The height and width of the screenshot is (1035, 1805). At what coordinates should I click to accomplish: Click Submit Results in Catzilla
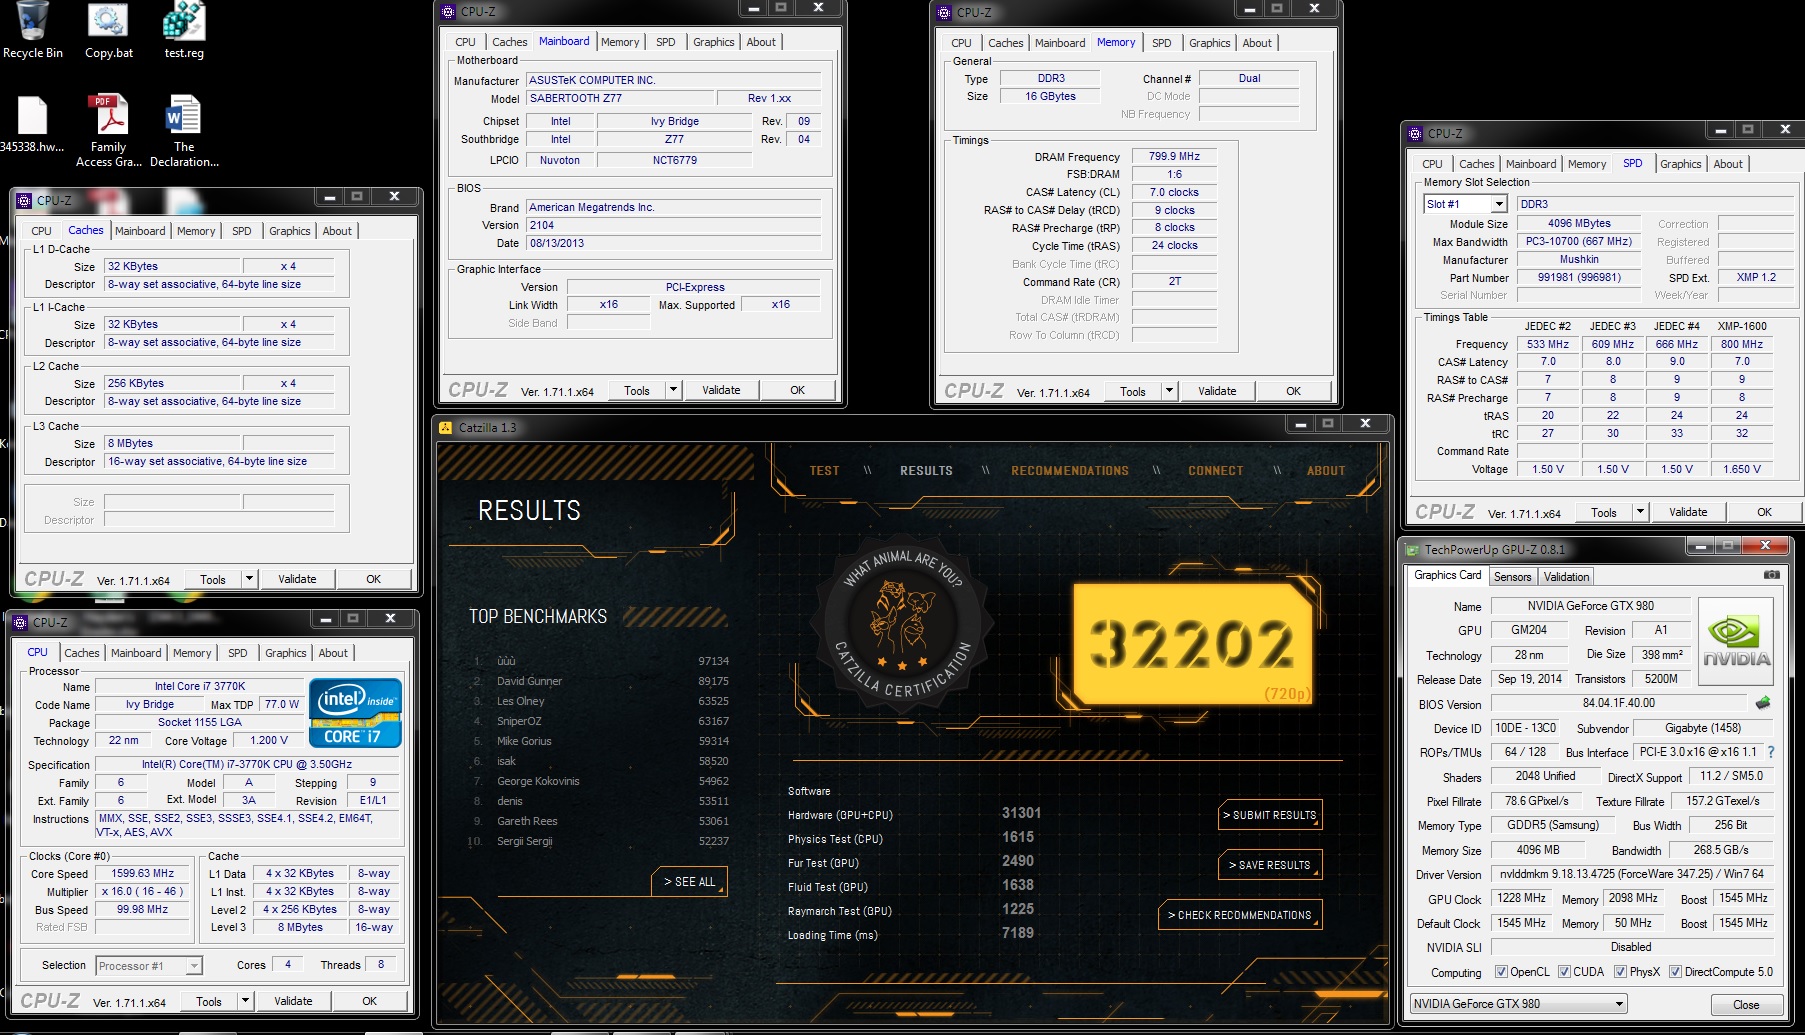pyautogui.click(x=1270, y=815)
